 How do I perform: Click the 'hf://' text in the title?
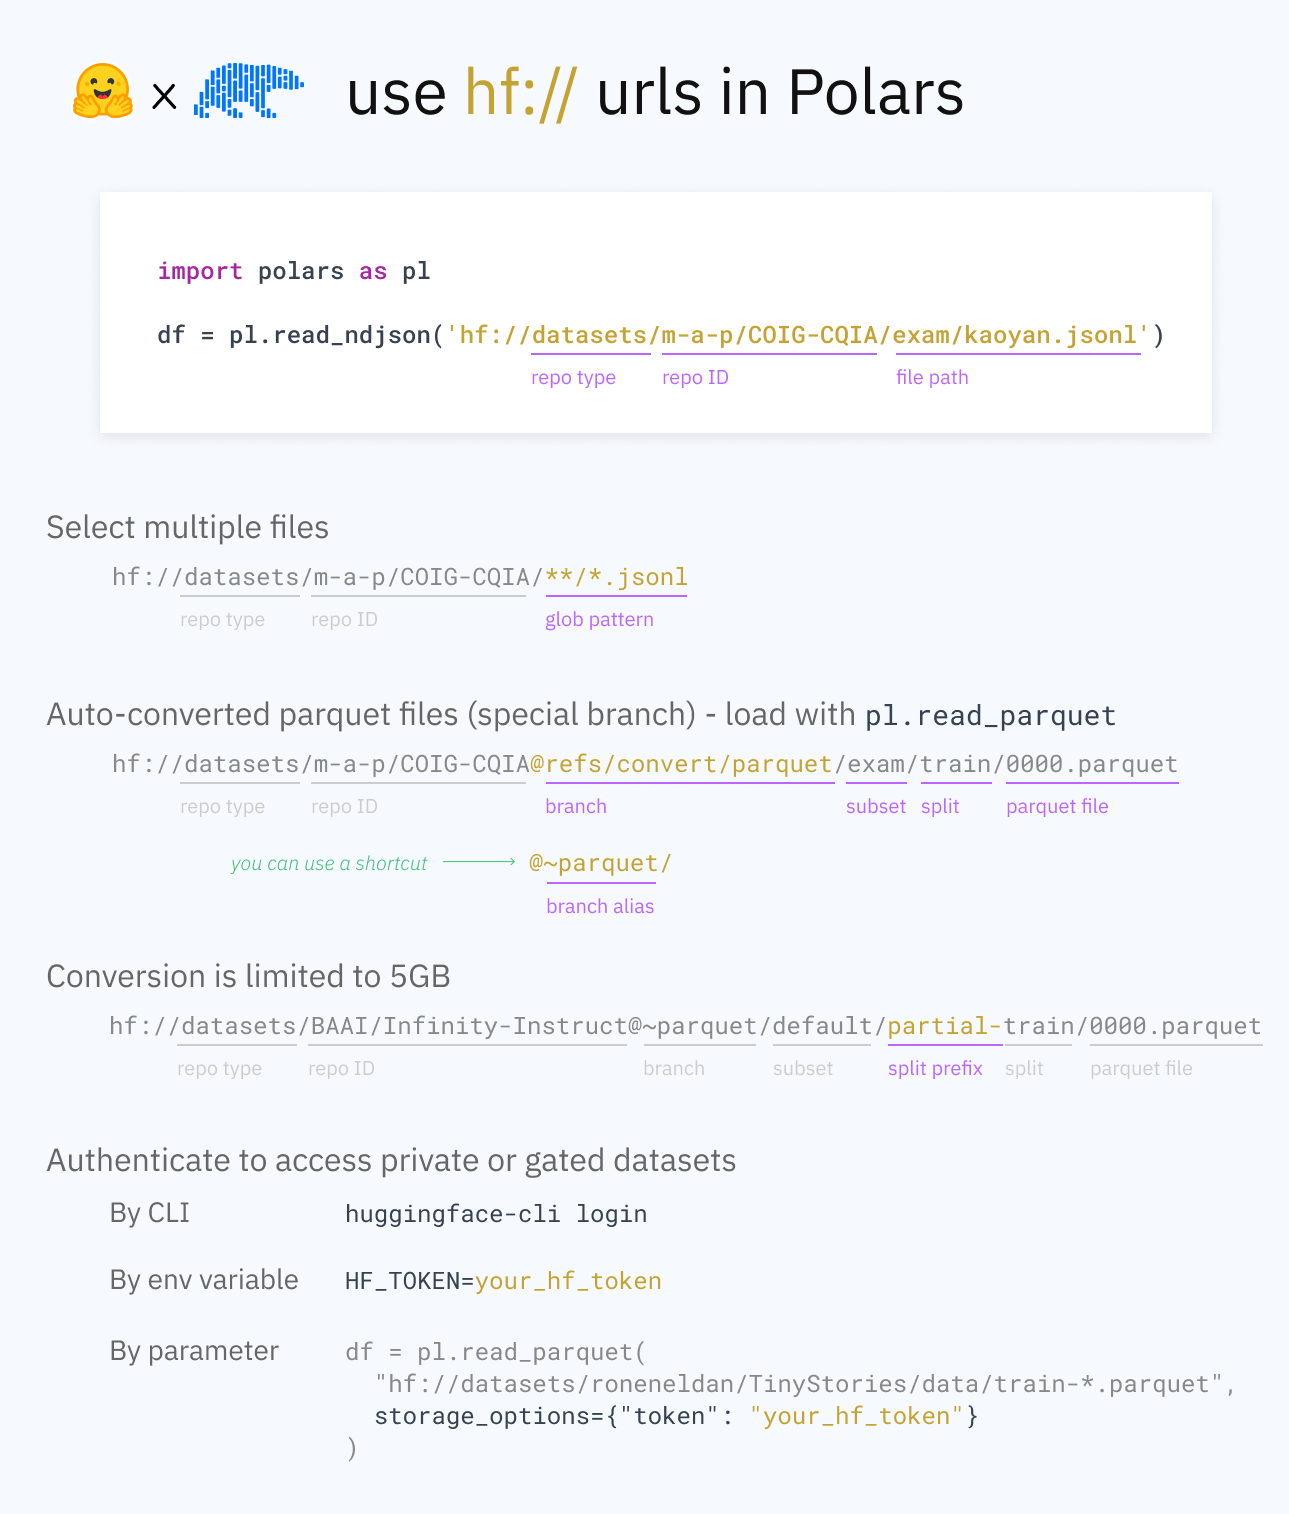coord(521,93)
